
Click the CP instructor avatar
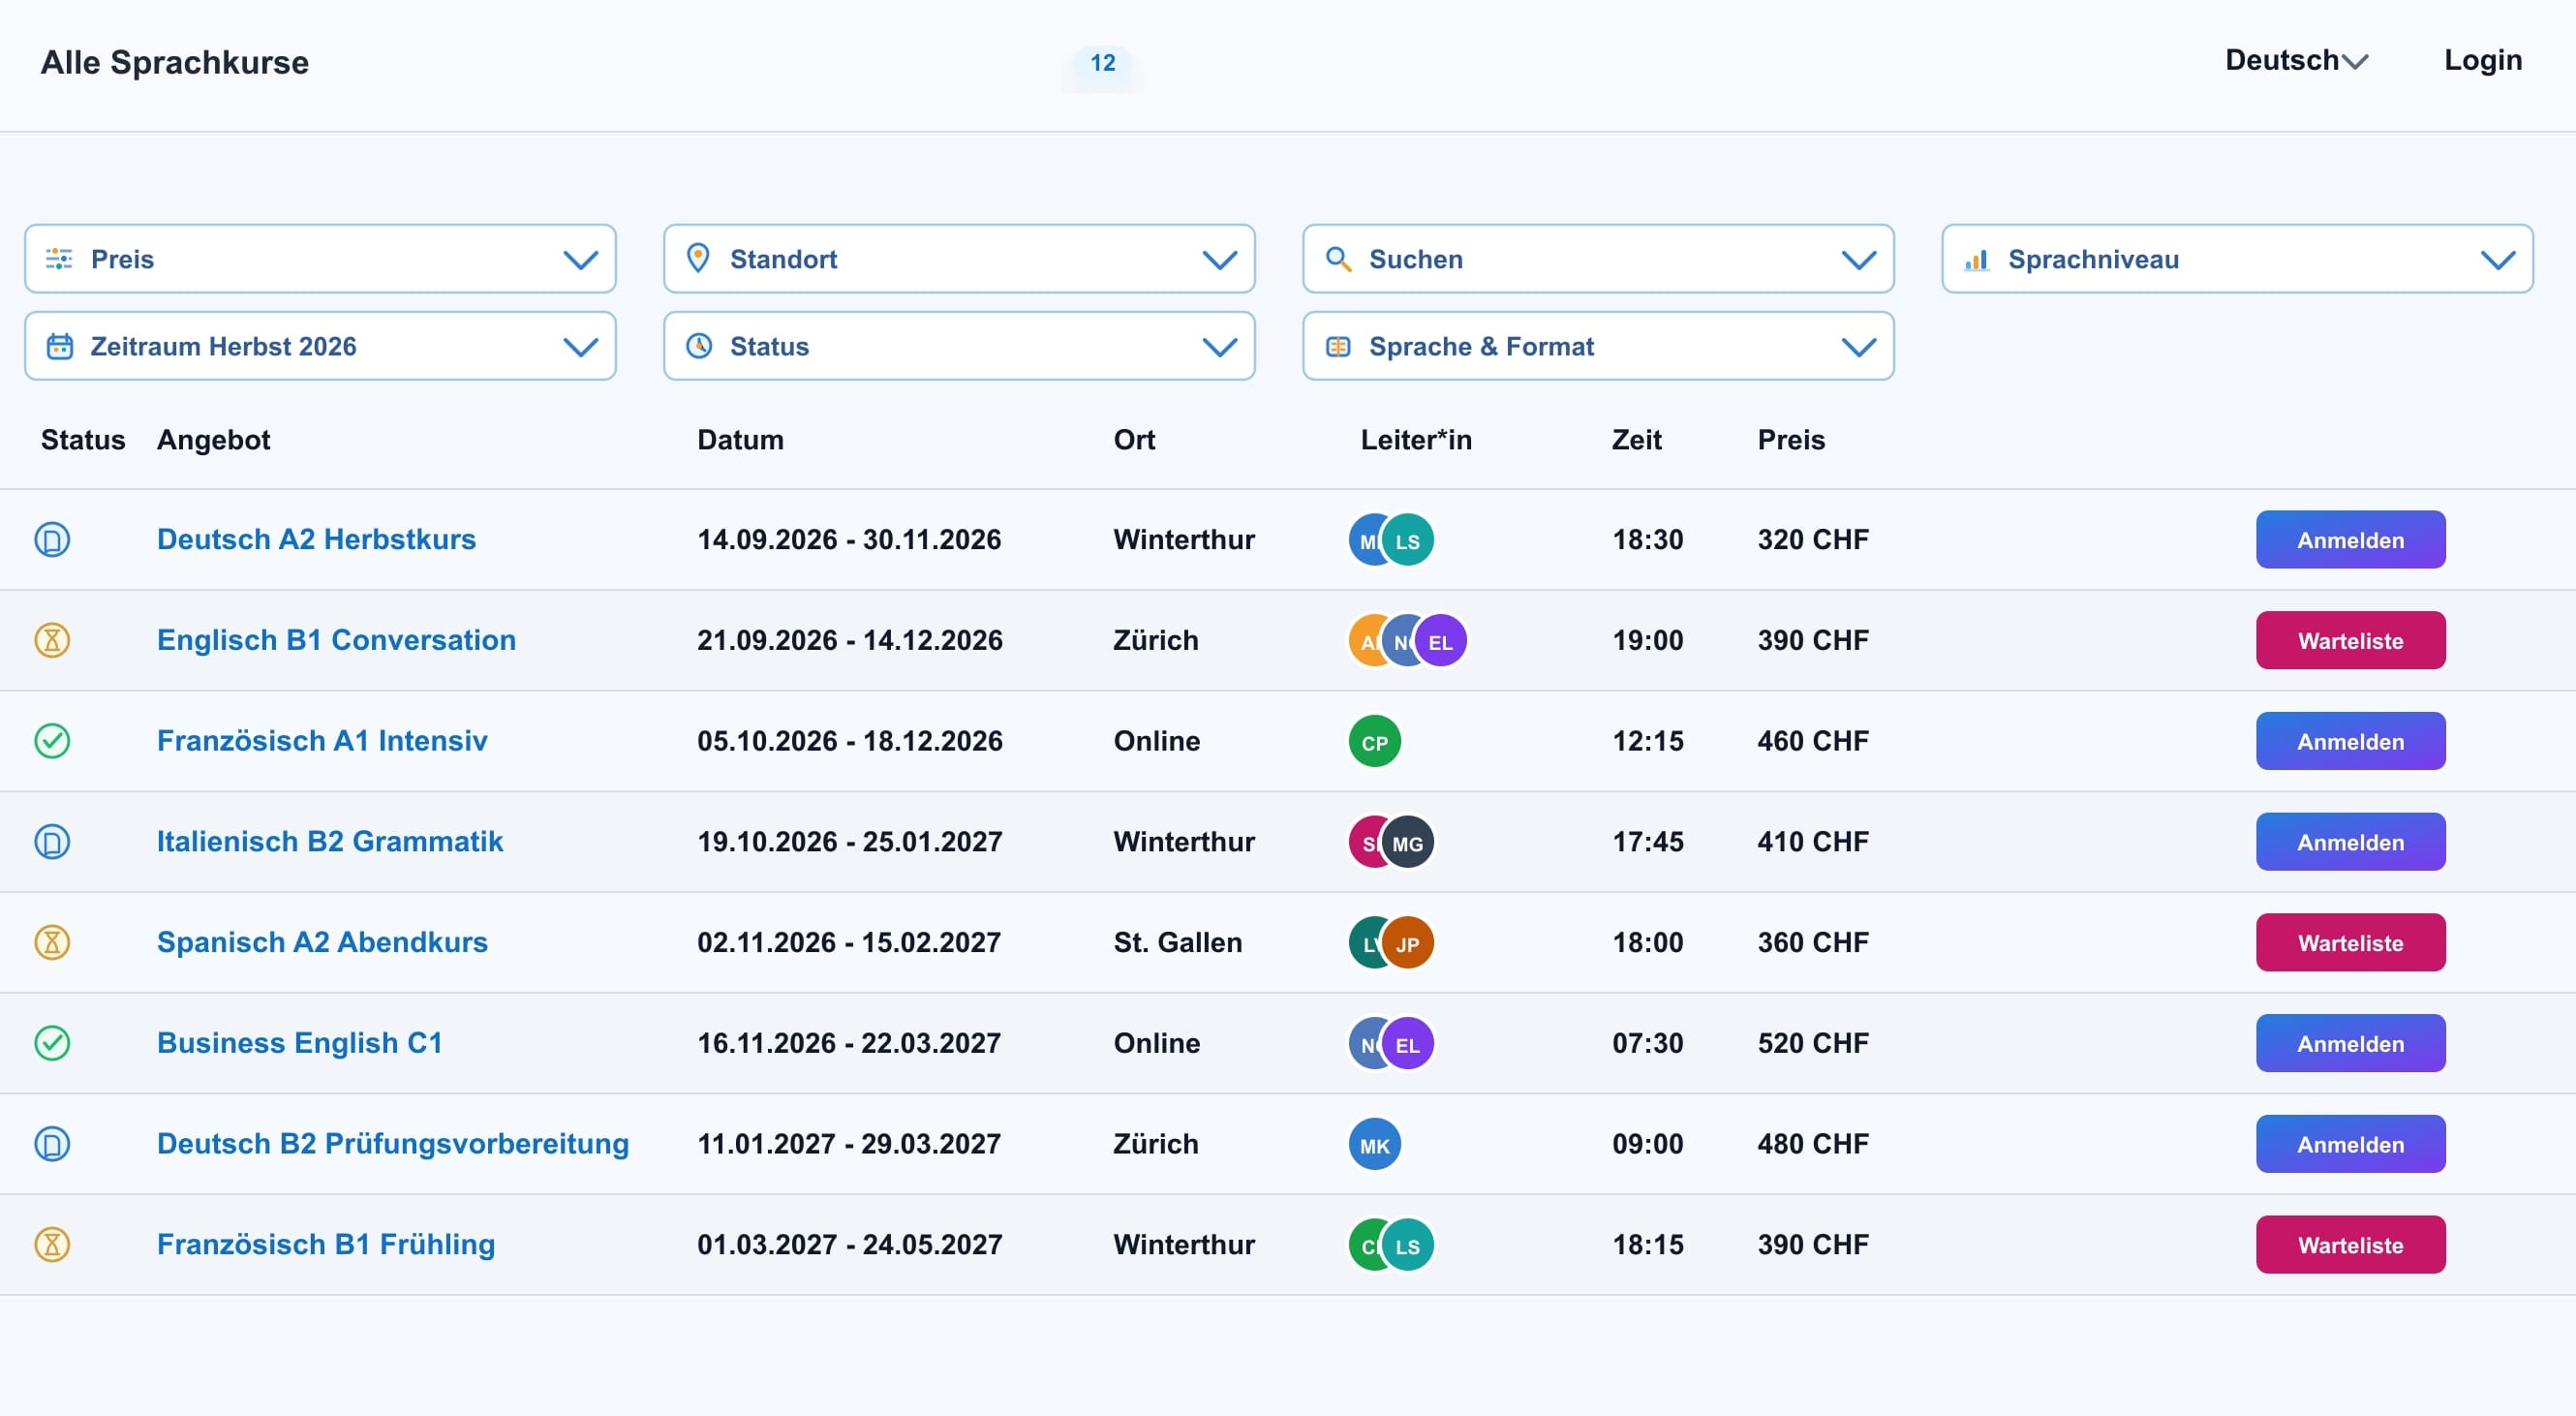point(1375,742)
